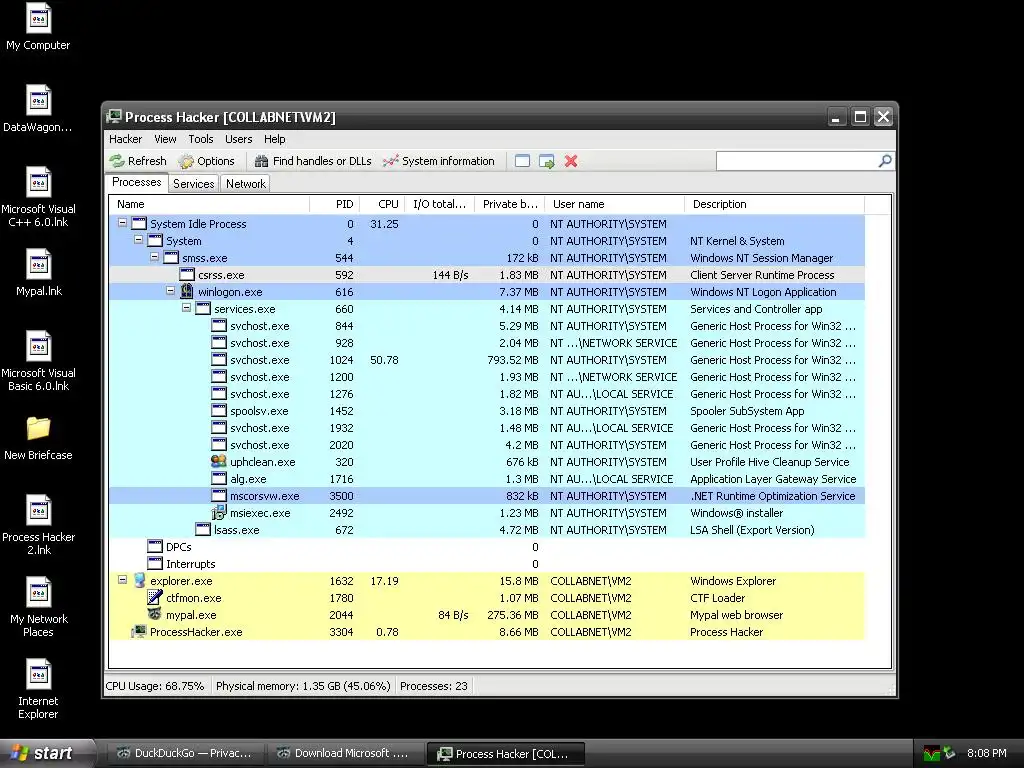Select the explorer.exe process icon
Screen dimensions: 1024x768
(x=139, y=580)
